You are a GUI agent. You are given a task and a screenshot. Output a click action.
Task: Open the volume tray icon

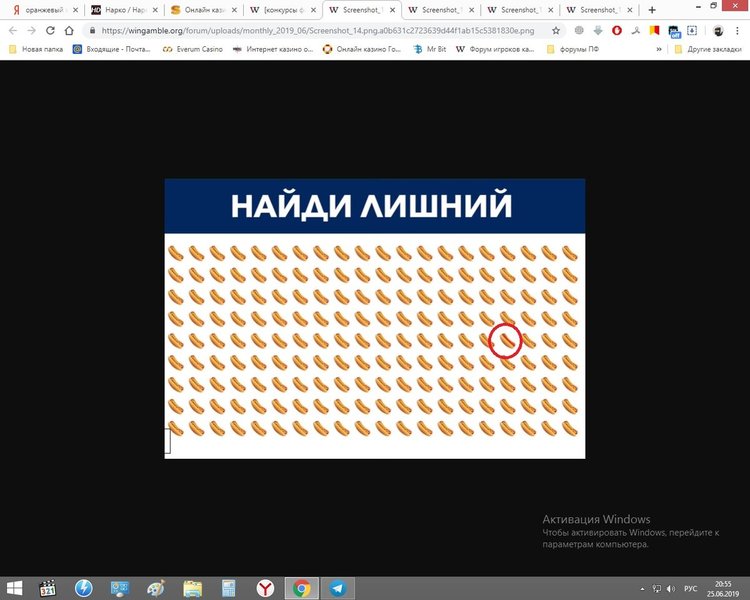click(671, 589)
